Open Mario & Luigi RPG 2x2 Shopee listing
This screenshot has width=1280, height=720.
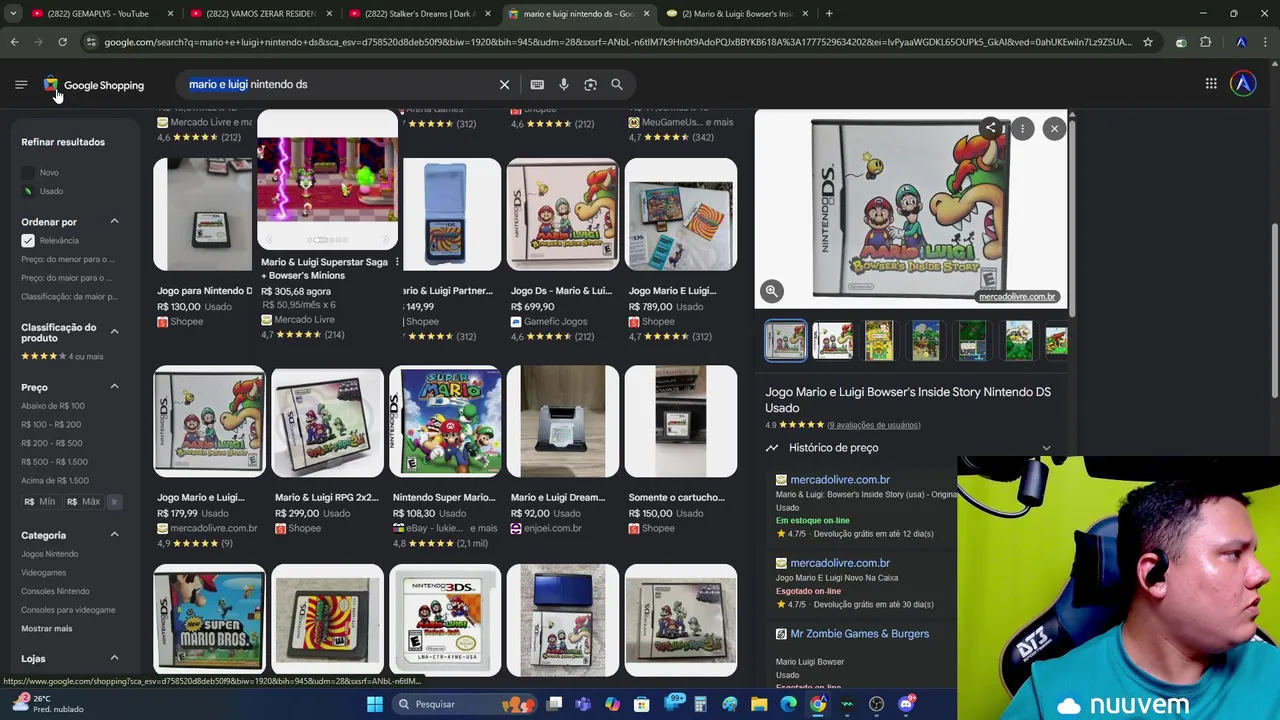coord(327,452)
